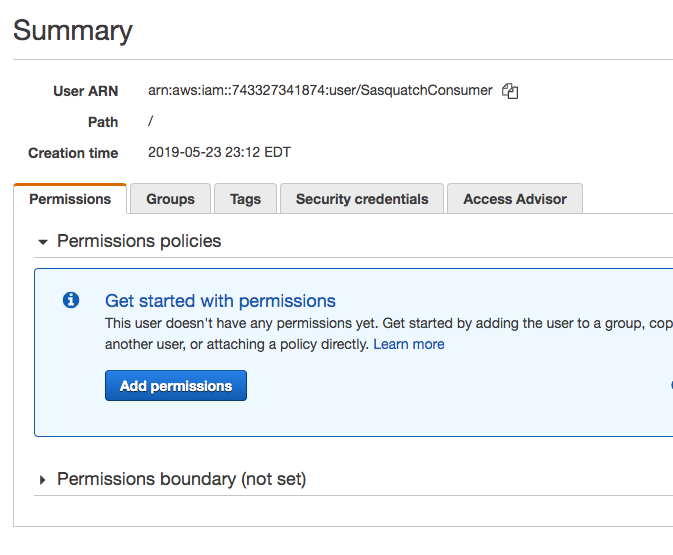
Task: Collapse the Permissions policies section arrow
Action: coord(42,242)
